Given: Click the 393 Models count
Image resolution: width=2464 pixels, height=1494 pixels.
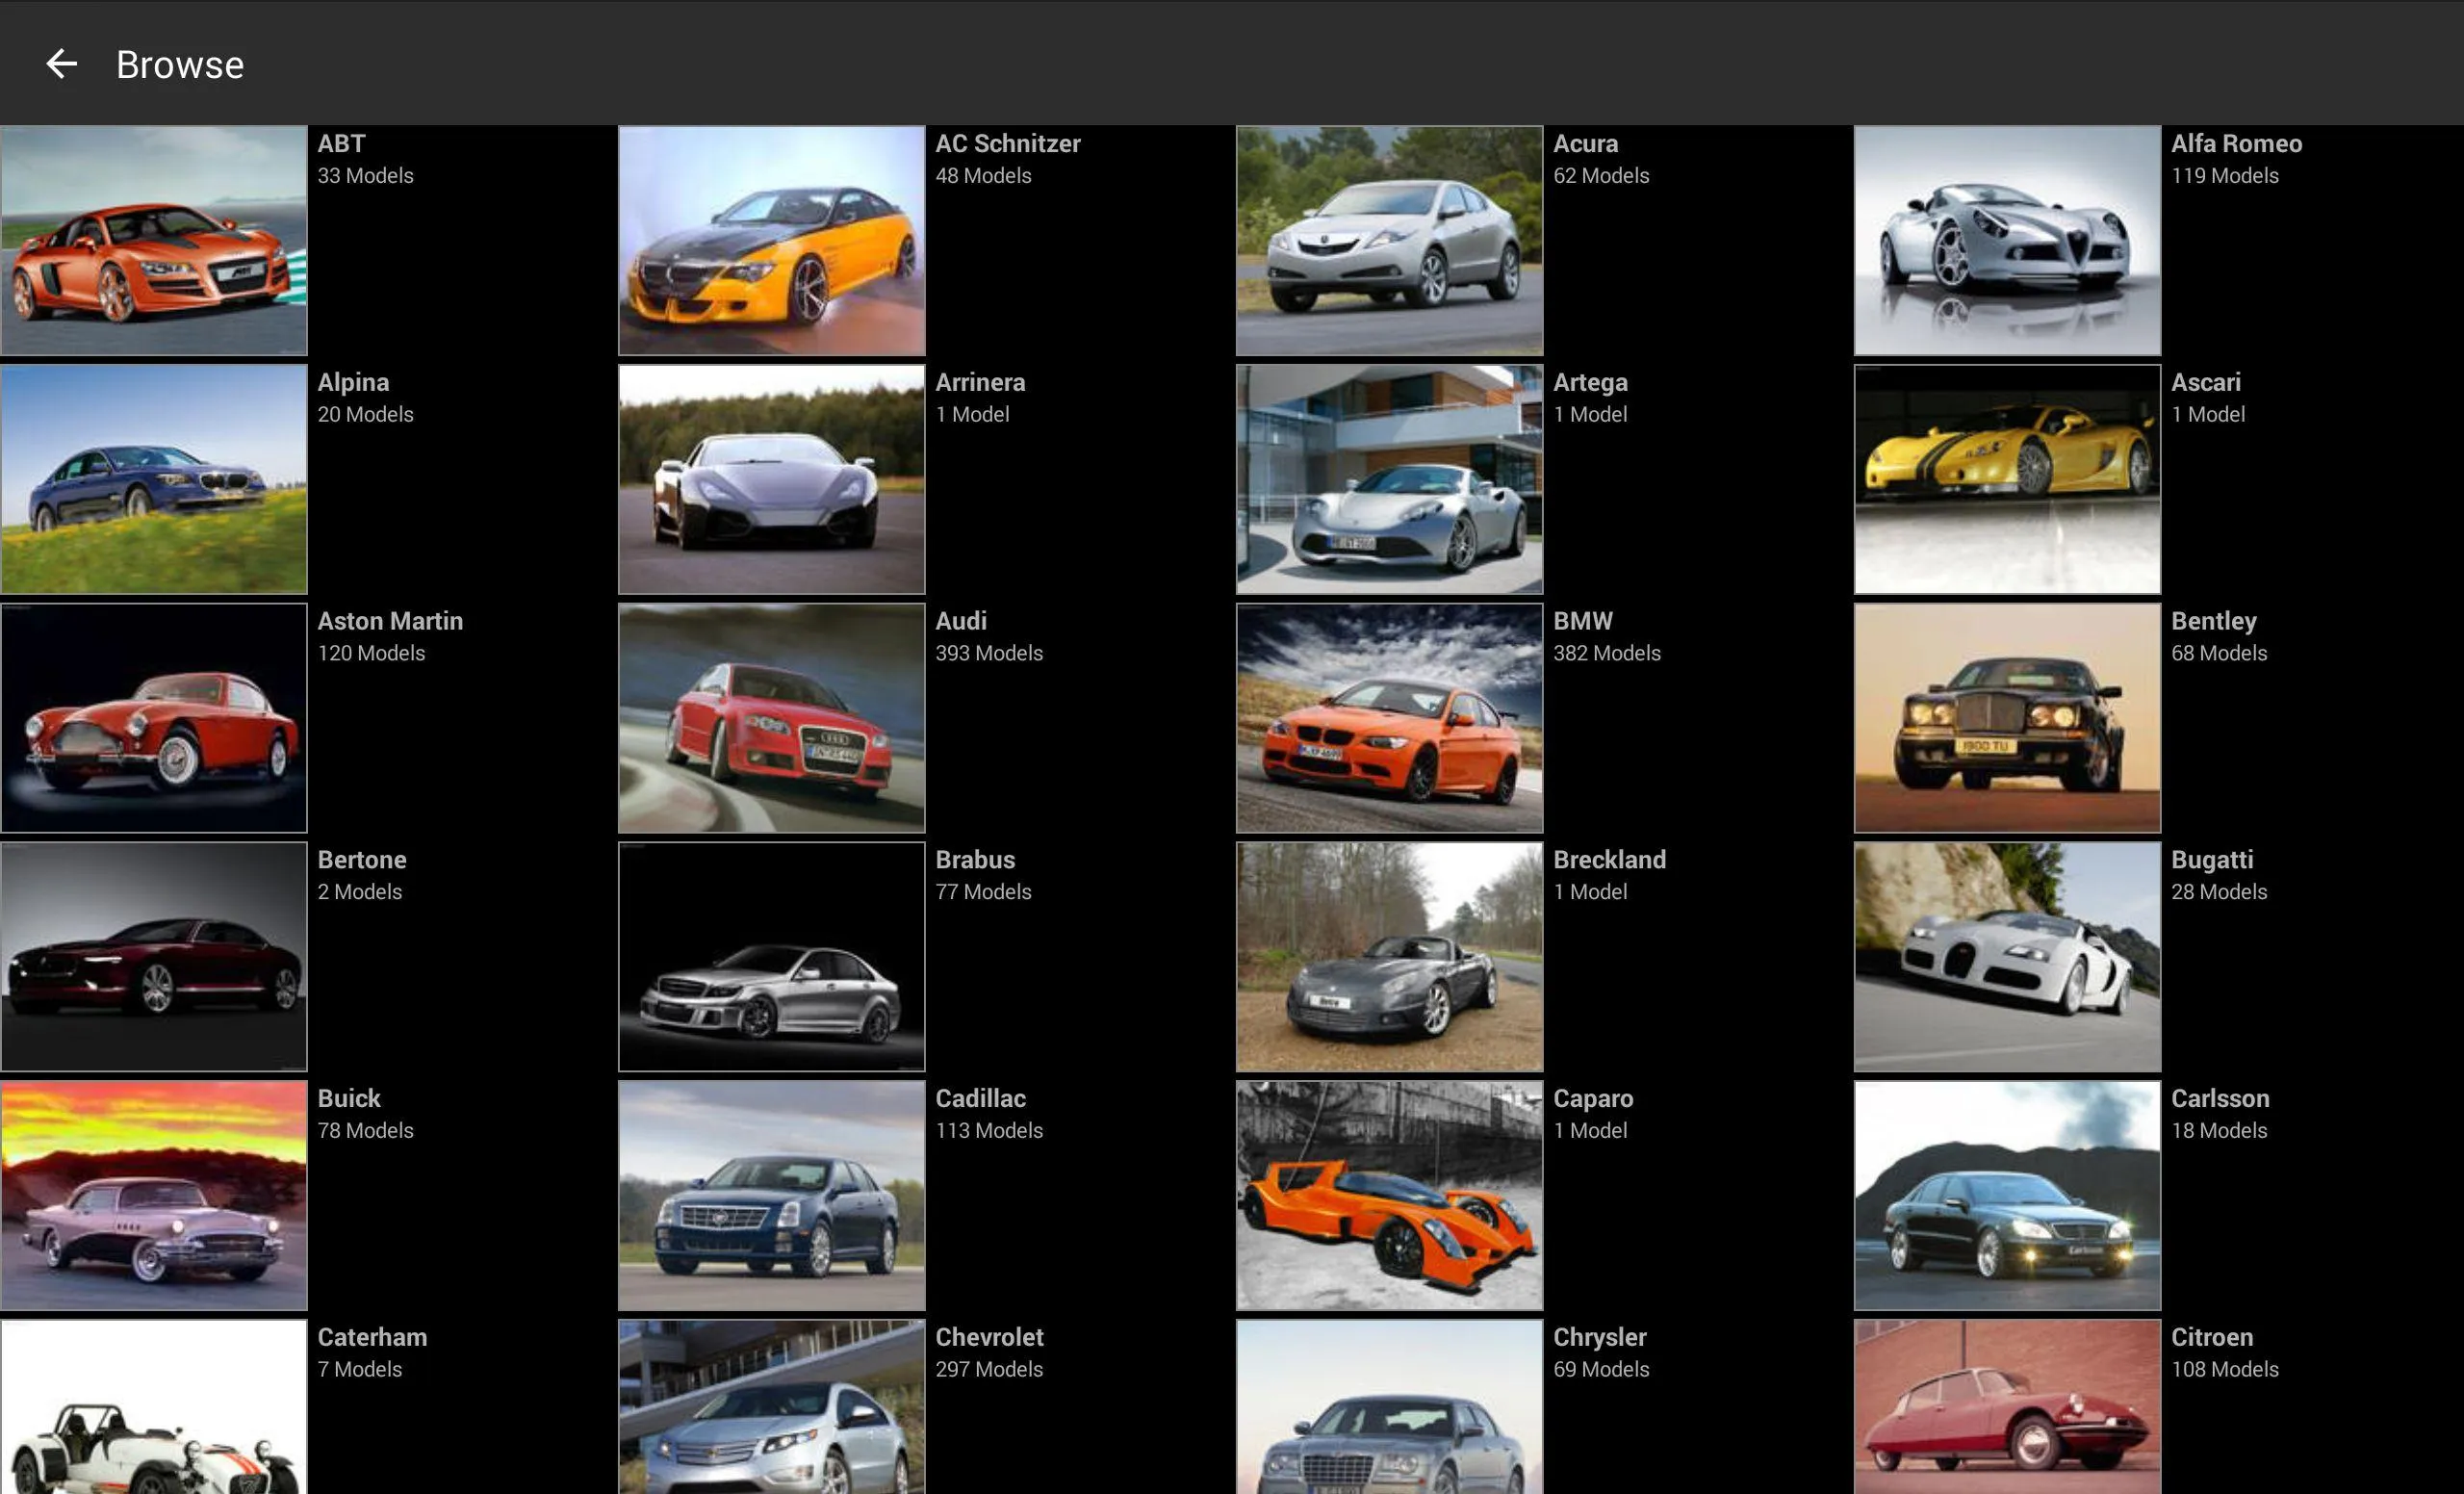Looking at the screenshot, I should pyautogui.click(x=989, y=654).
